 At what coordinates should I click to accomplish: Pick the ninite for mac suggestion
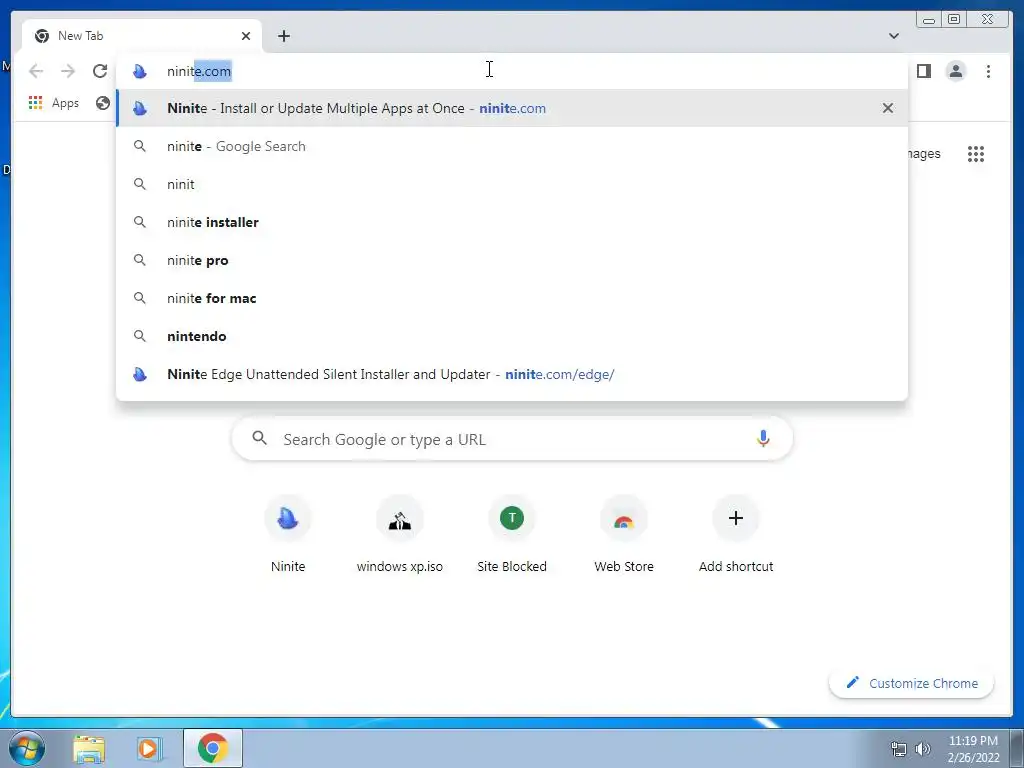[x=512, y=298]
